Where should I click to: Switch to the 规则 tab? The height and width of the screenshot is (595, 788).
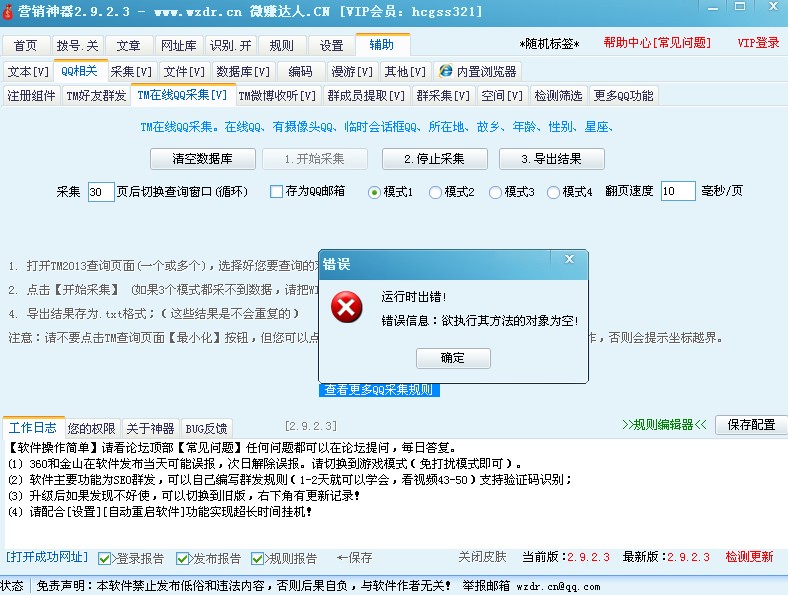pos(281,45)
